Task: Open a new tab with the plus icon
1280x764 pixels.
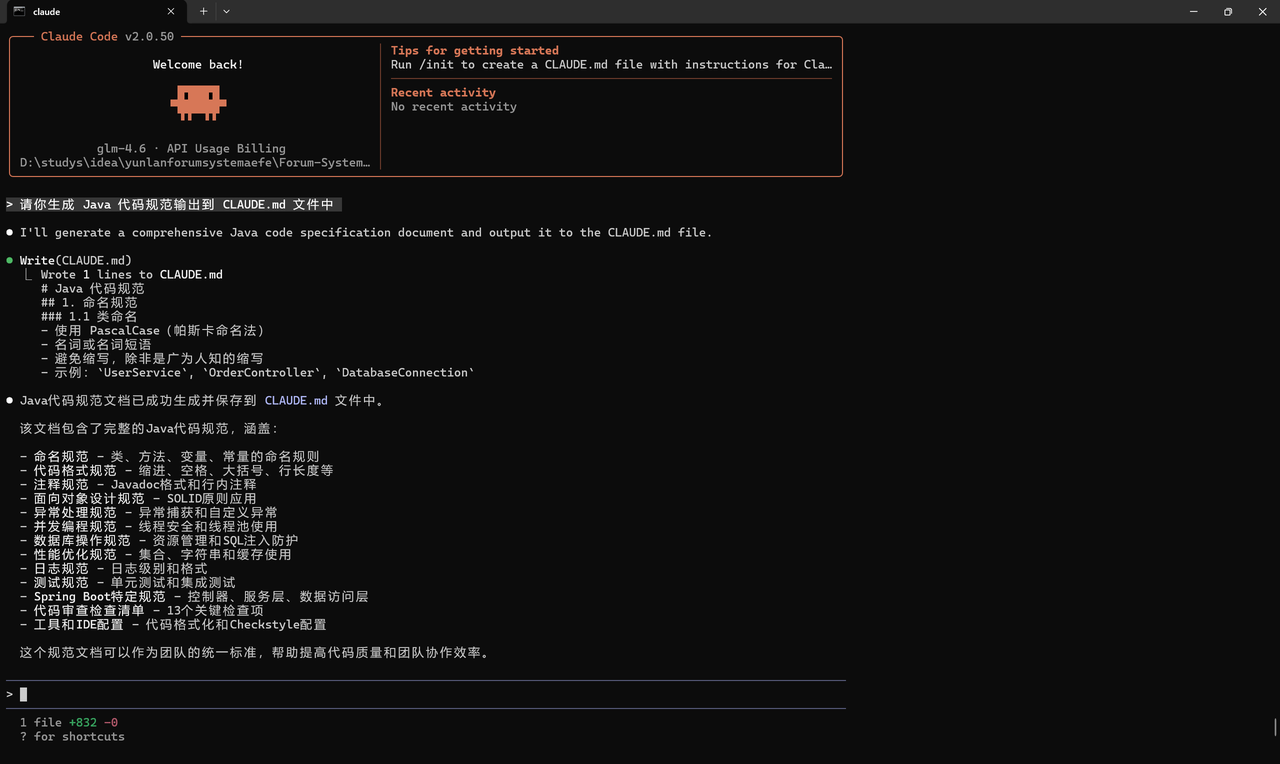Action: (204, 11)
